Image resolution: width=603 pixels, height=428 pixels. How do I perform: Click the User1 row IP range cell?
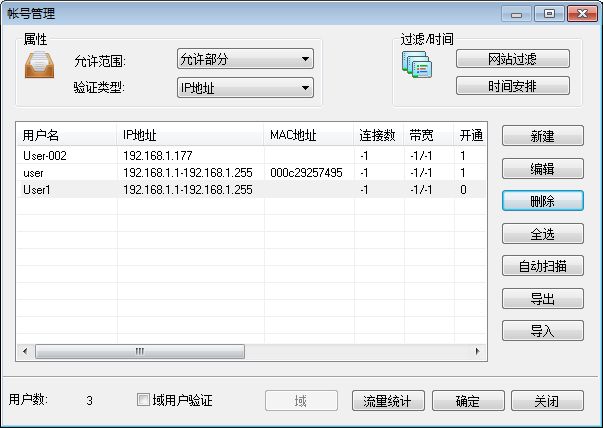click(188, 190)
